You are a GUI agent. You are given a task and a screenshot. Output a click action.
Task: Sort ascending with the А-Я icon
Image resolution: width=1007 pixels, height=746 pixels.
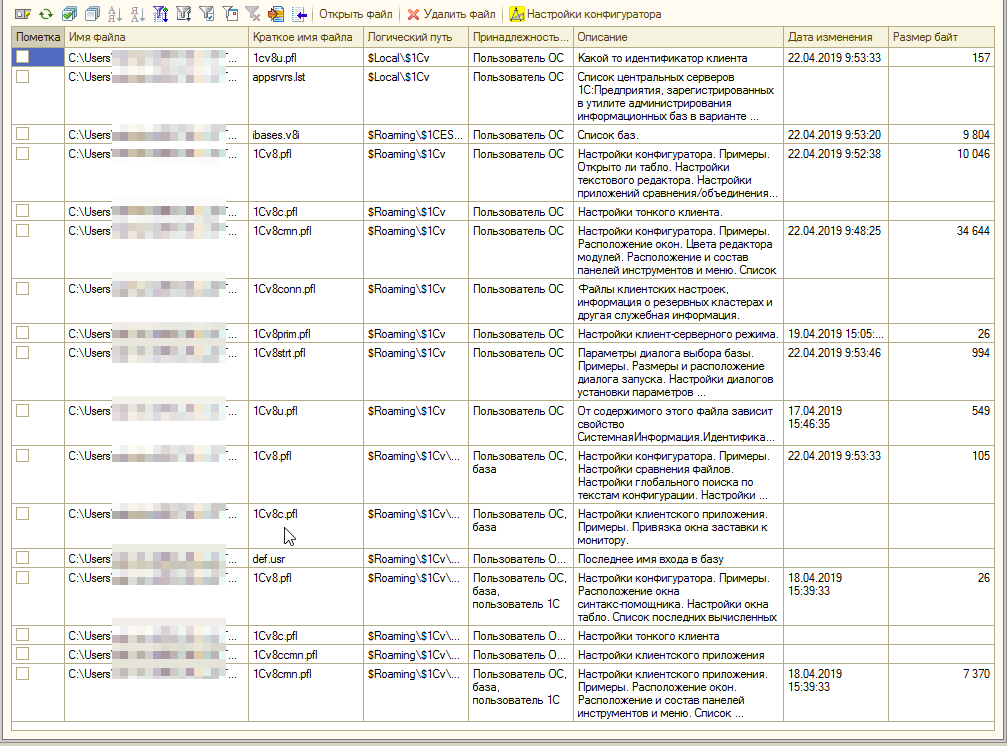click(x=115, y=13)
